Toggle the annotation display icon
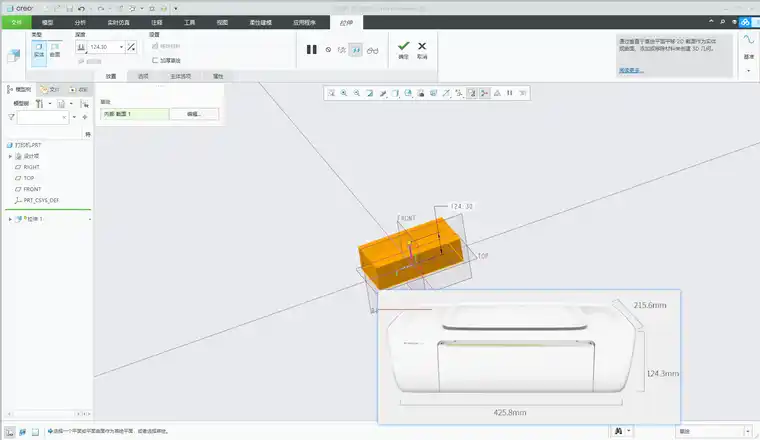Image resolution: width=760 pixels, height=440 pixels. tap(472, 93)
